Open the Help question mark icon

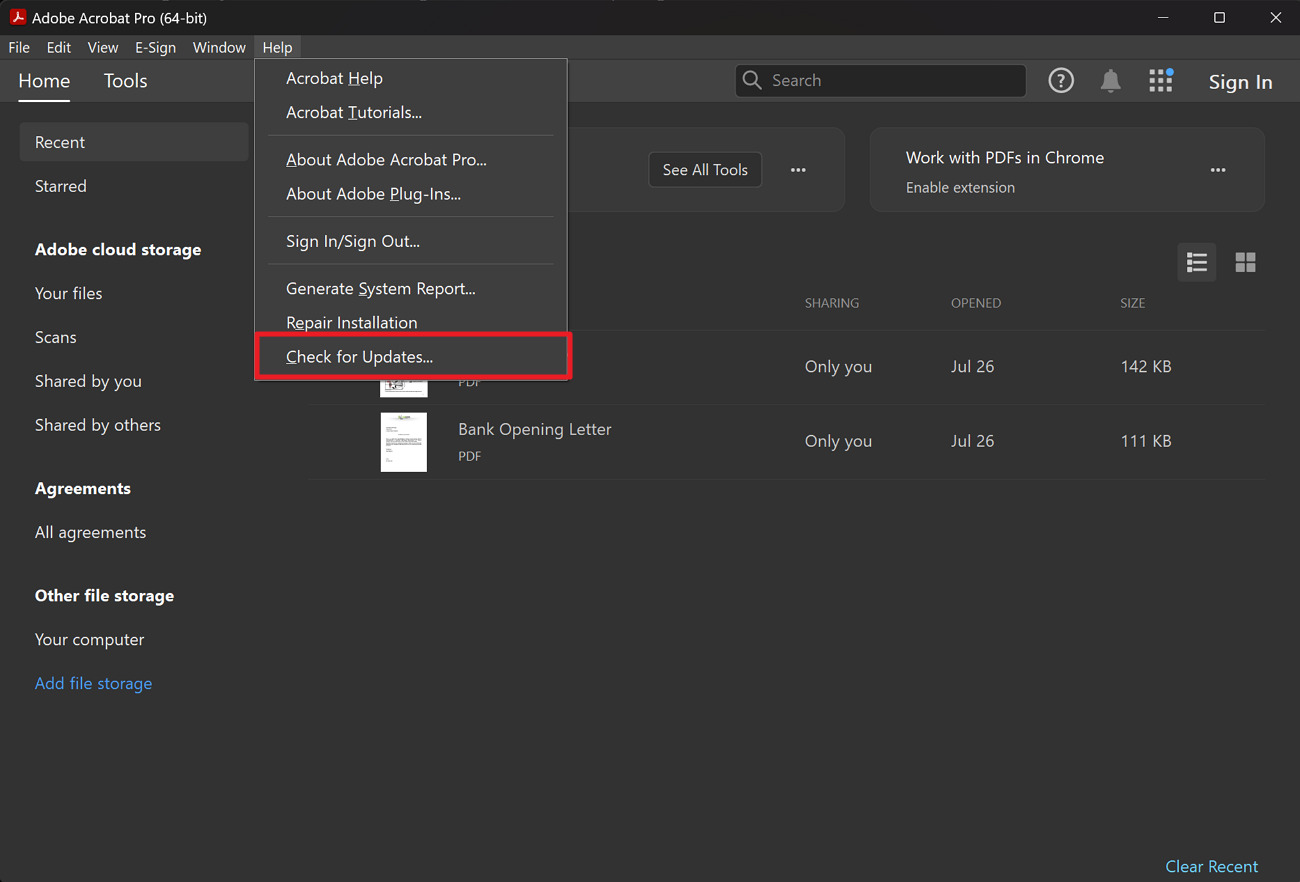coord(1061,81)
